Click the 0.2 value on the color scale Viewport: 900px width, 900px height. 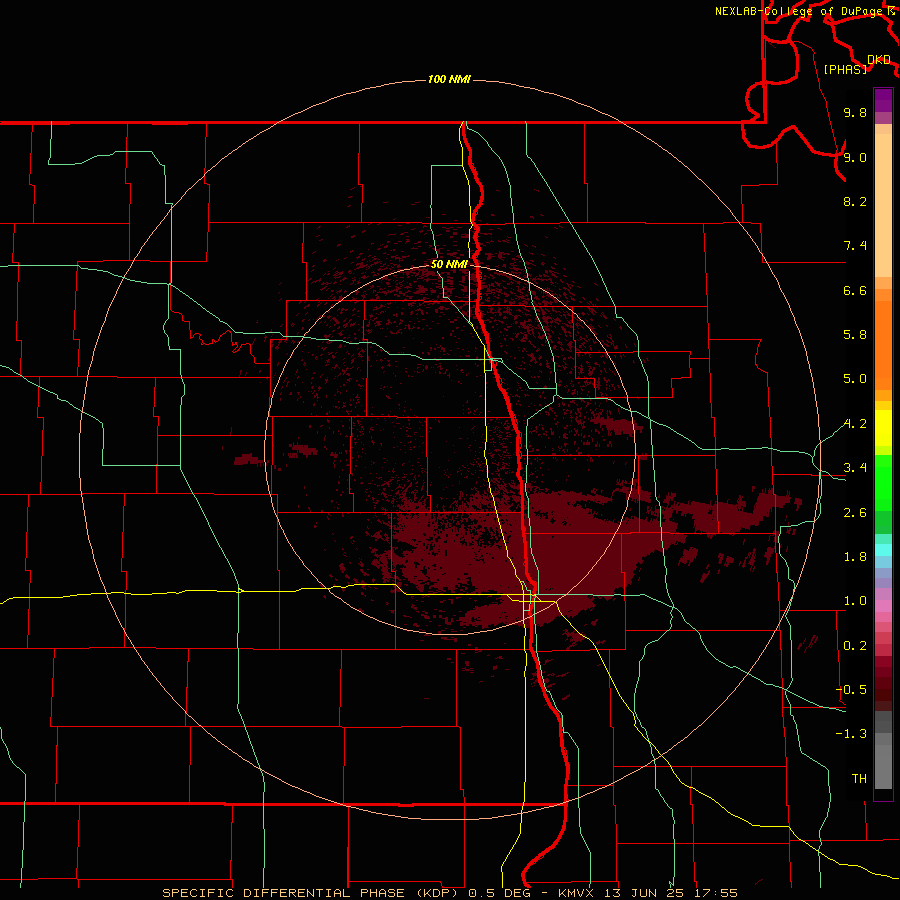pos(855,646)
